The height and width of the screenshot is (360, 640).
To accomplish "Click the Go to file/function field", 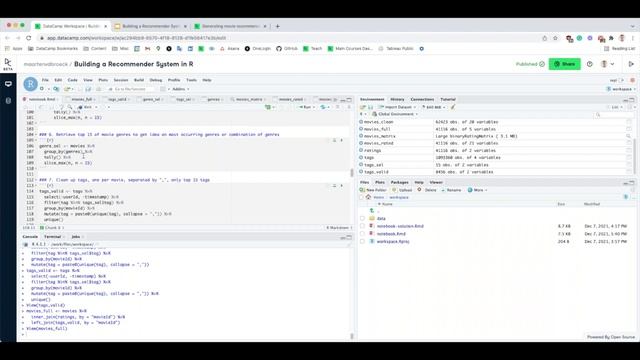I will point(131,89).
